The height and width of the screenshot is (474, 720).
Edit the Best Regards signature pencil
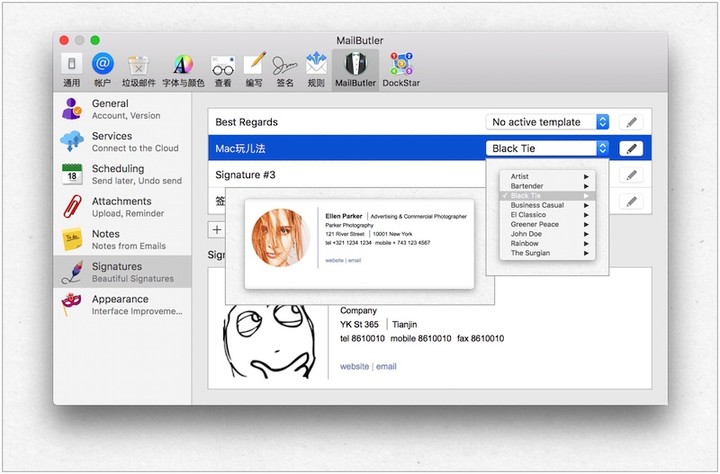click(x=630, y=122)
